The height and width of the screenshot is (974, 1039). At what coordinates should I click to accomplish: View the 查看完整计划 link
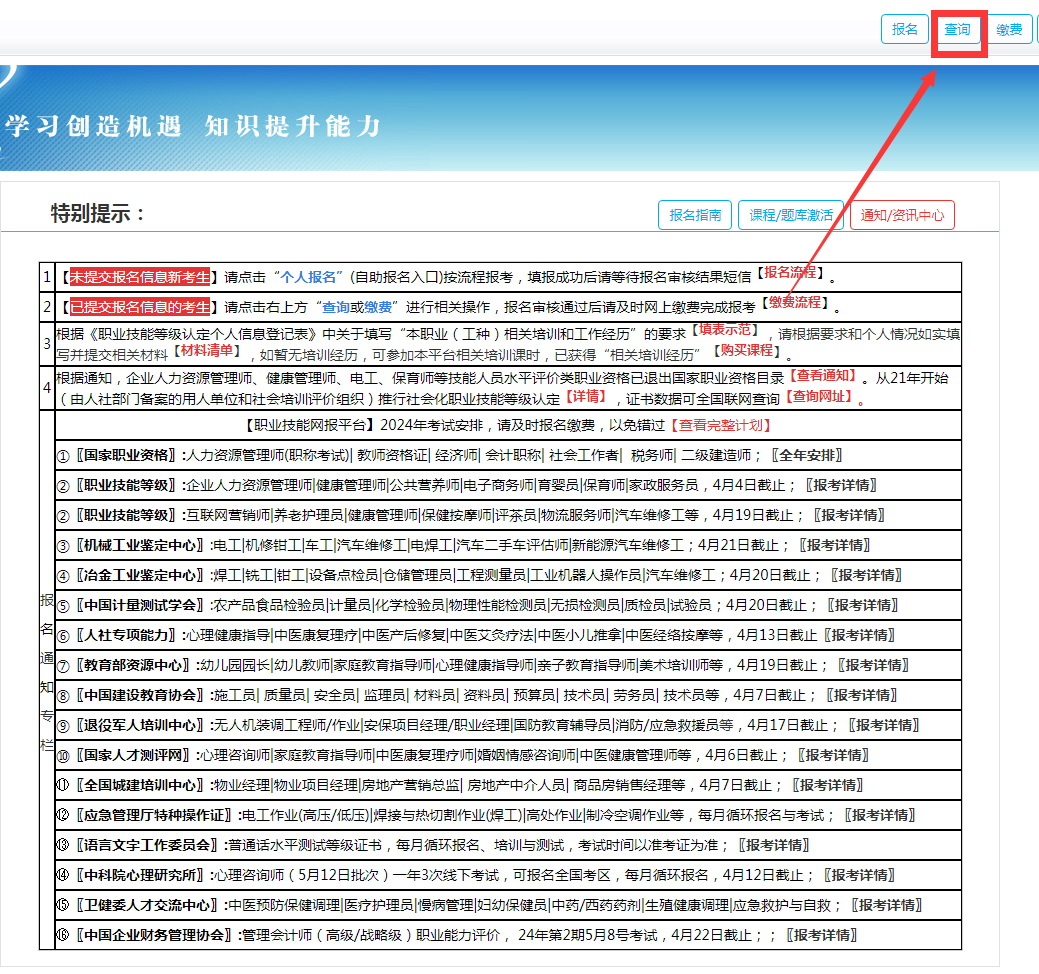tap(721, 425)
